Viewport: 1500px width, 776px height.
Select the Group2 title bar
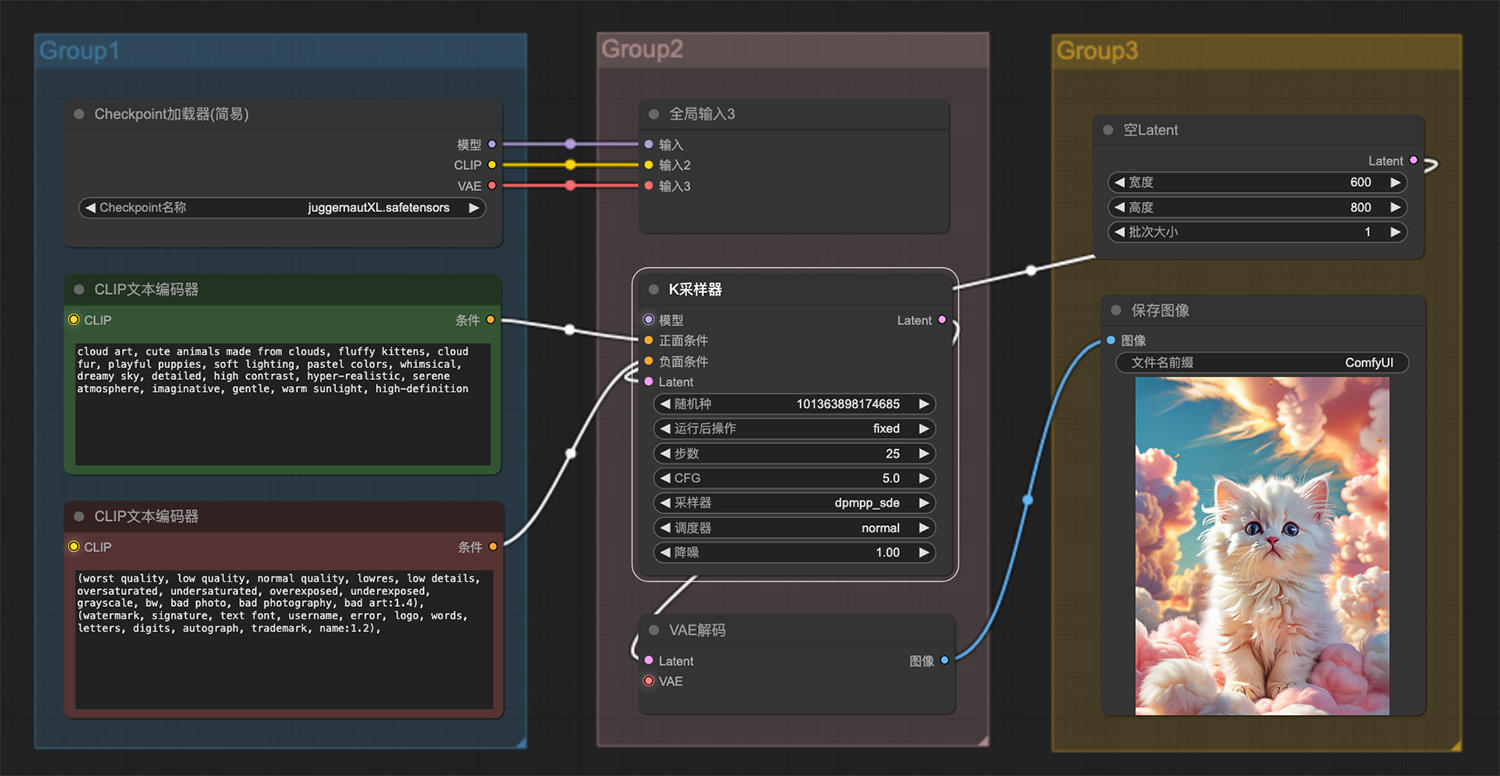[x=793, y=49]
